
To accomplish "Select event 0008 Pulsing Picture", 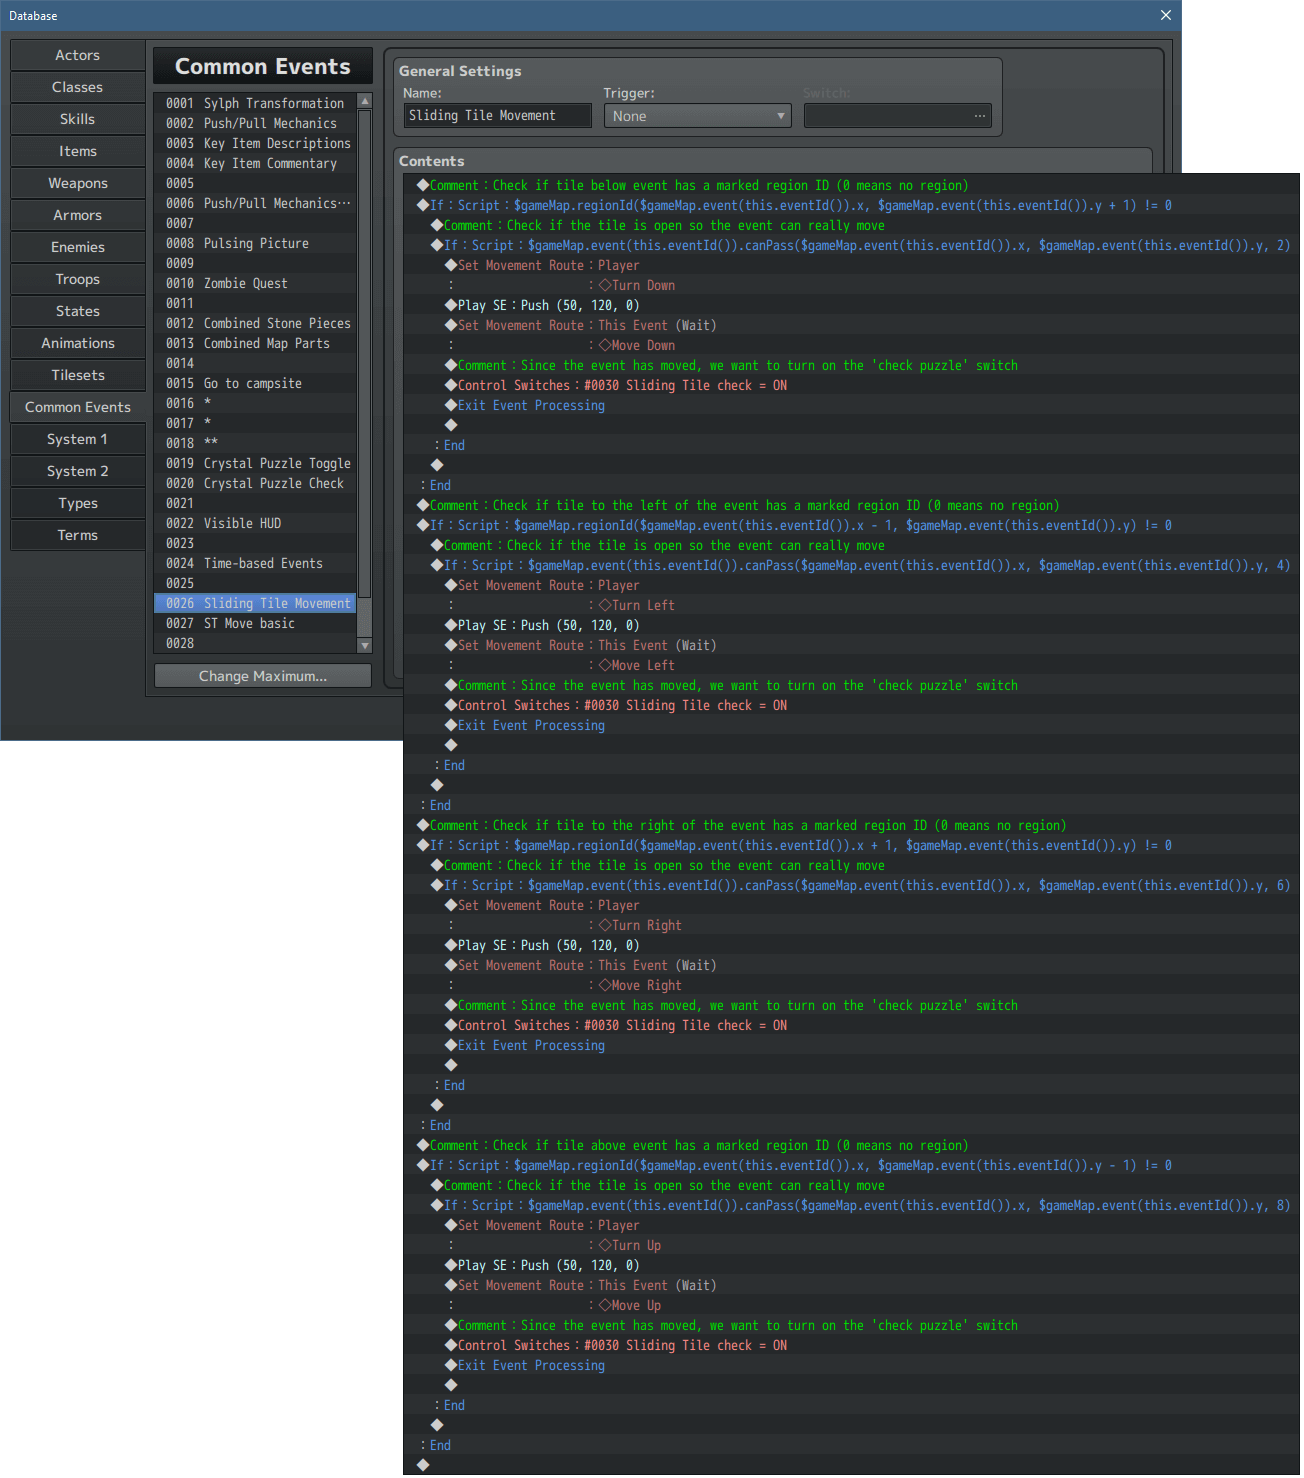I will coord(255,243).
